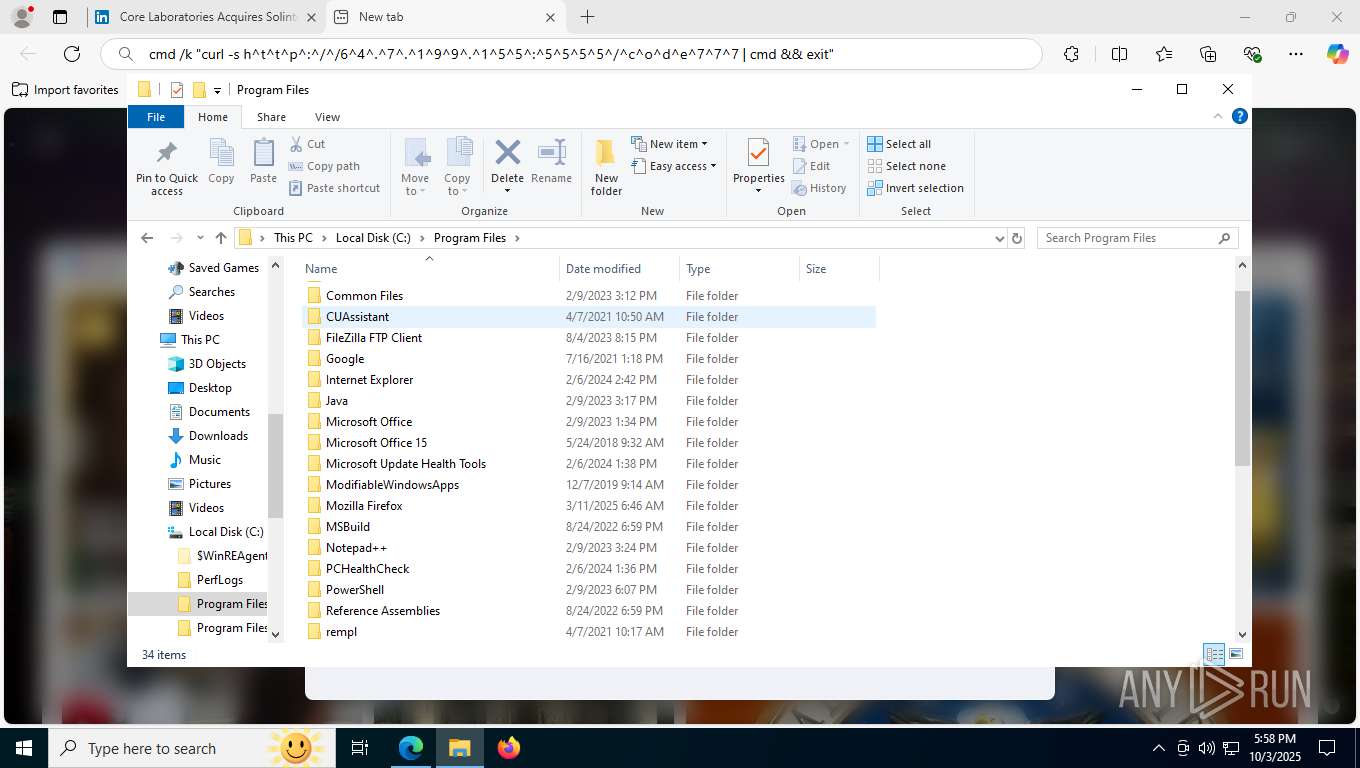The height and width of the screenshot is (768, 1360).
Task: Open the Move to command
Action: [x=415, y=167]
